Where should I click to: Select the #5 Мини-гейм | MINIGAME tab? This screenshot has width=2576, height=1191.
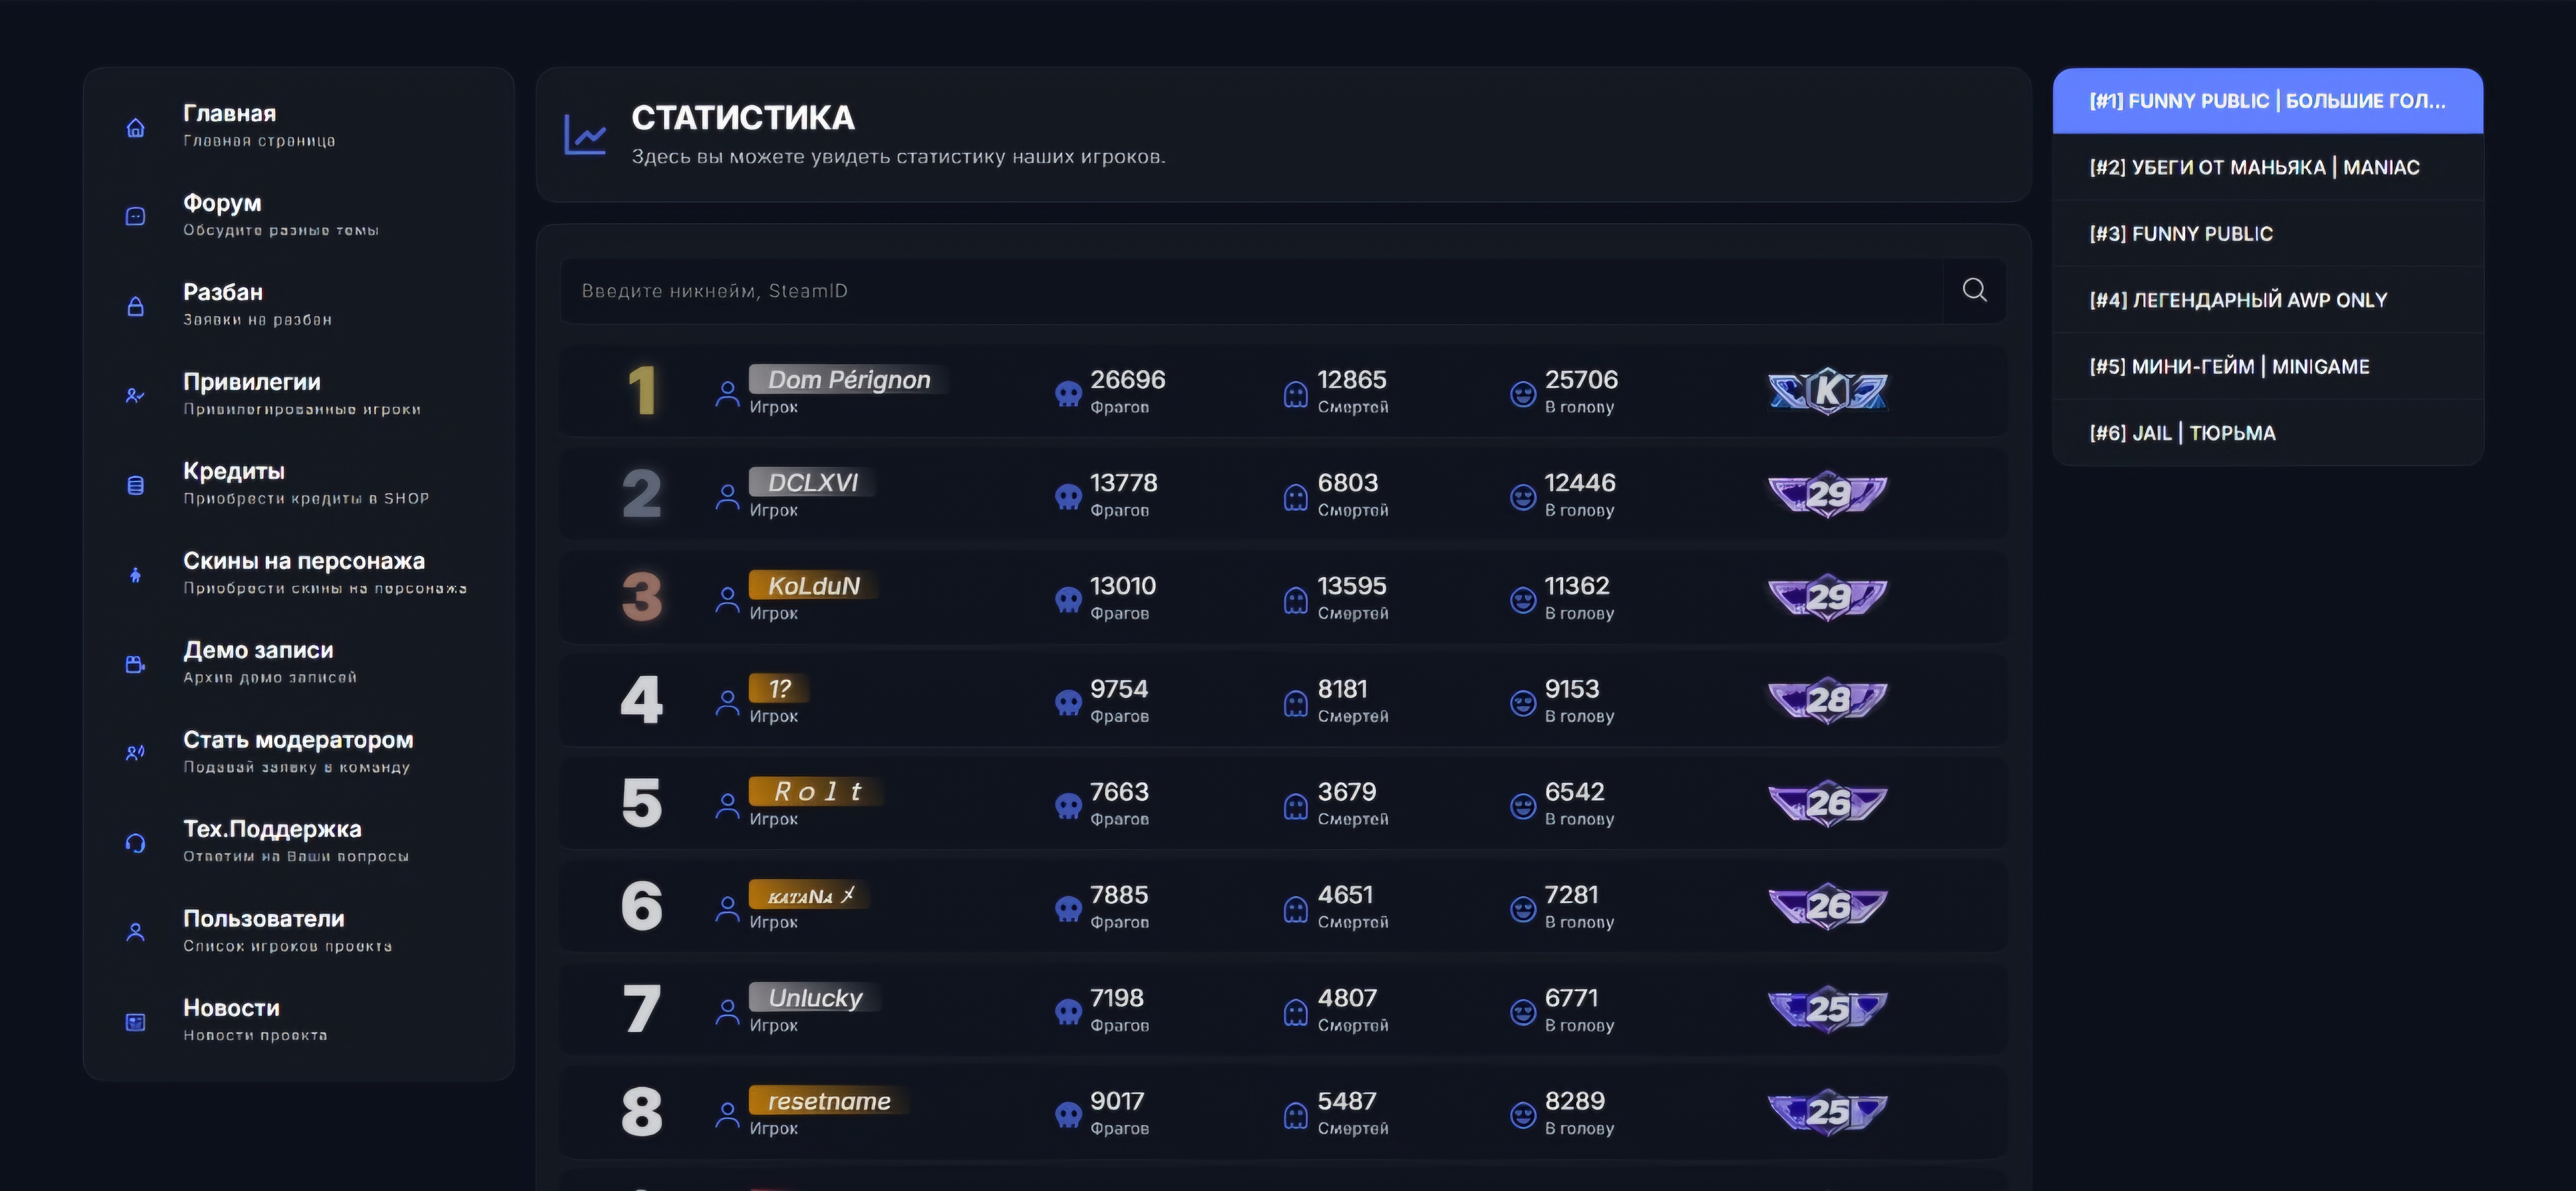click(x=2229, y=366)
